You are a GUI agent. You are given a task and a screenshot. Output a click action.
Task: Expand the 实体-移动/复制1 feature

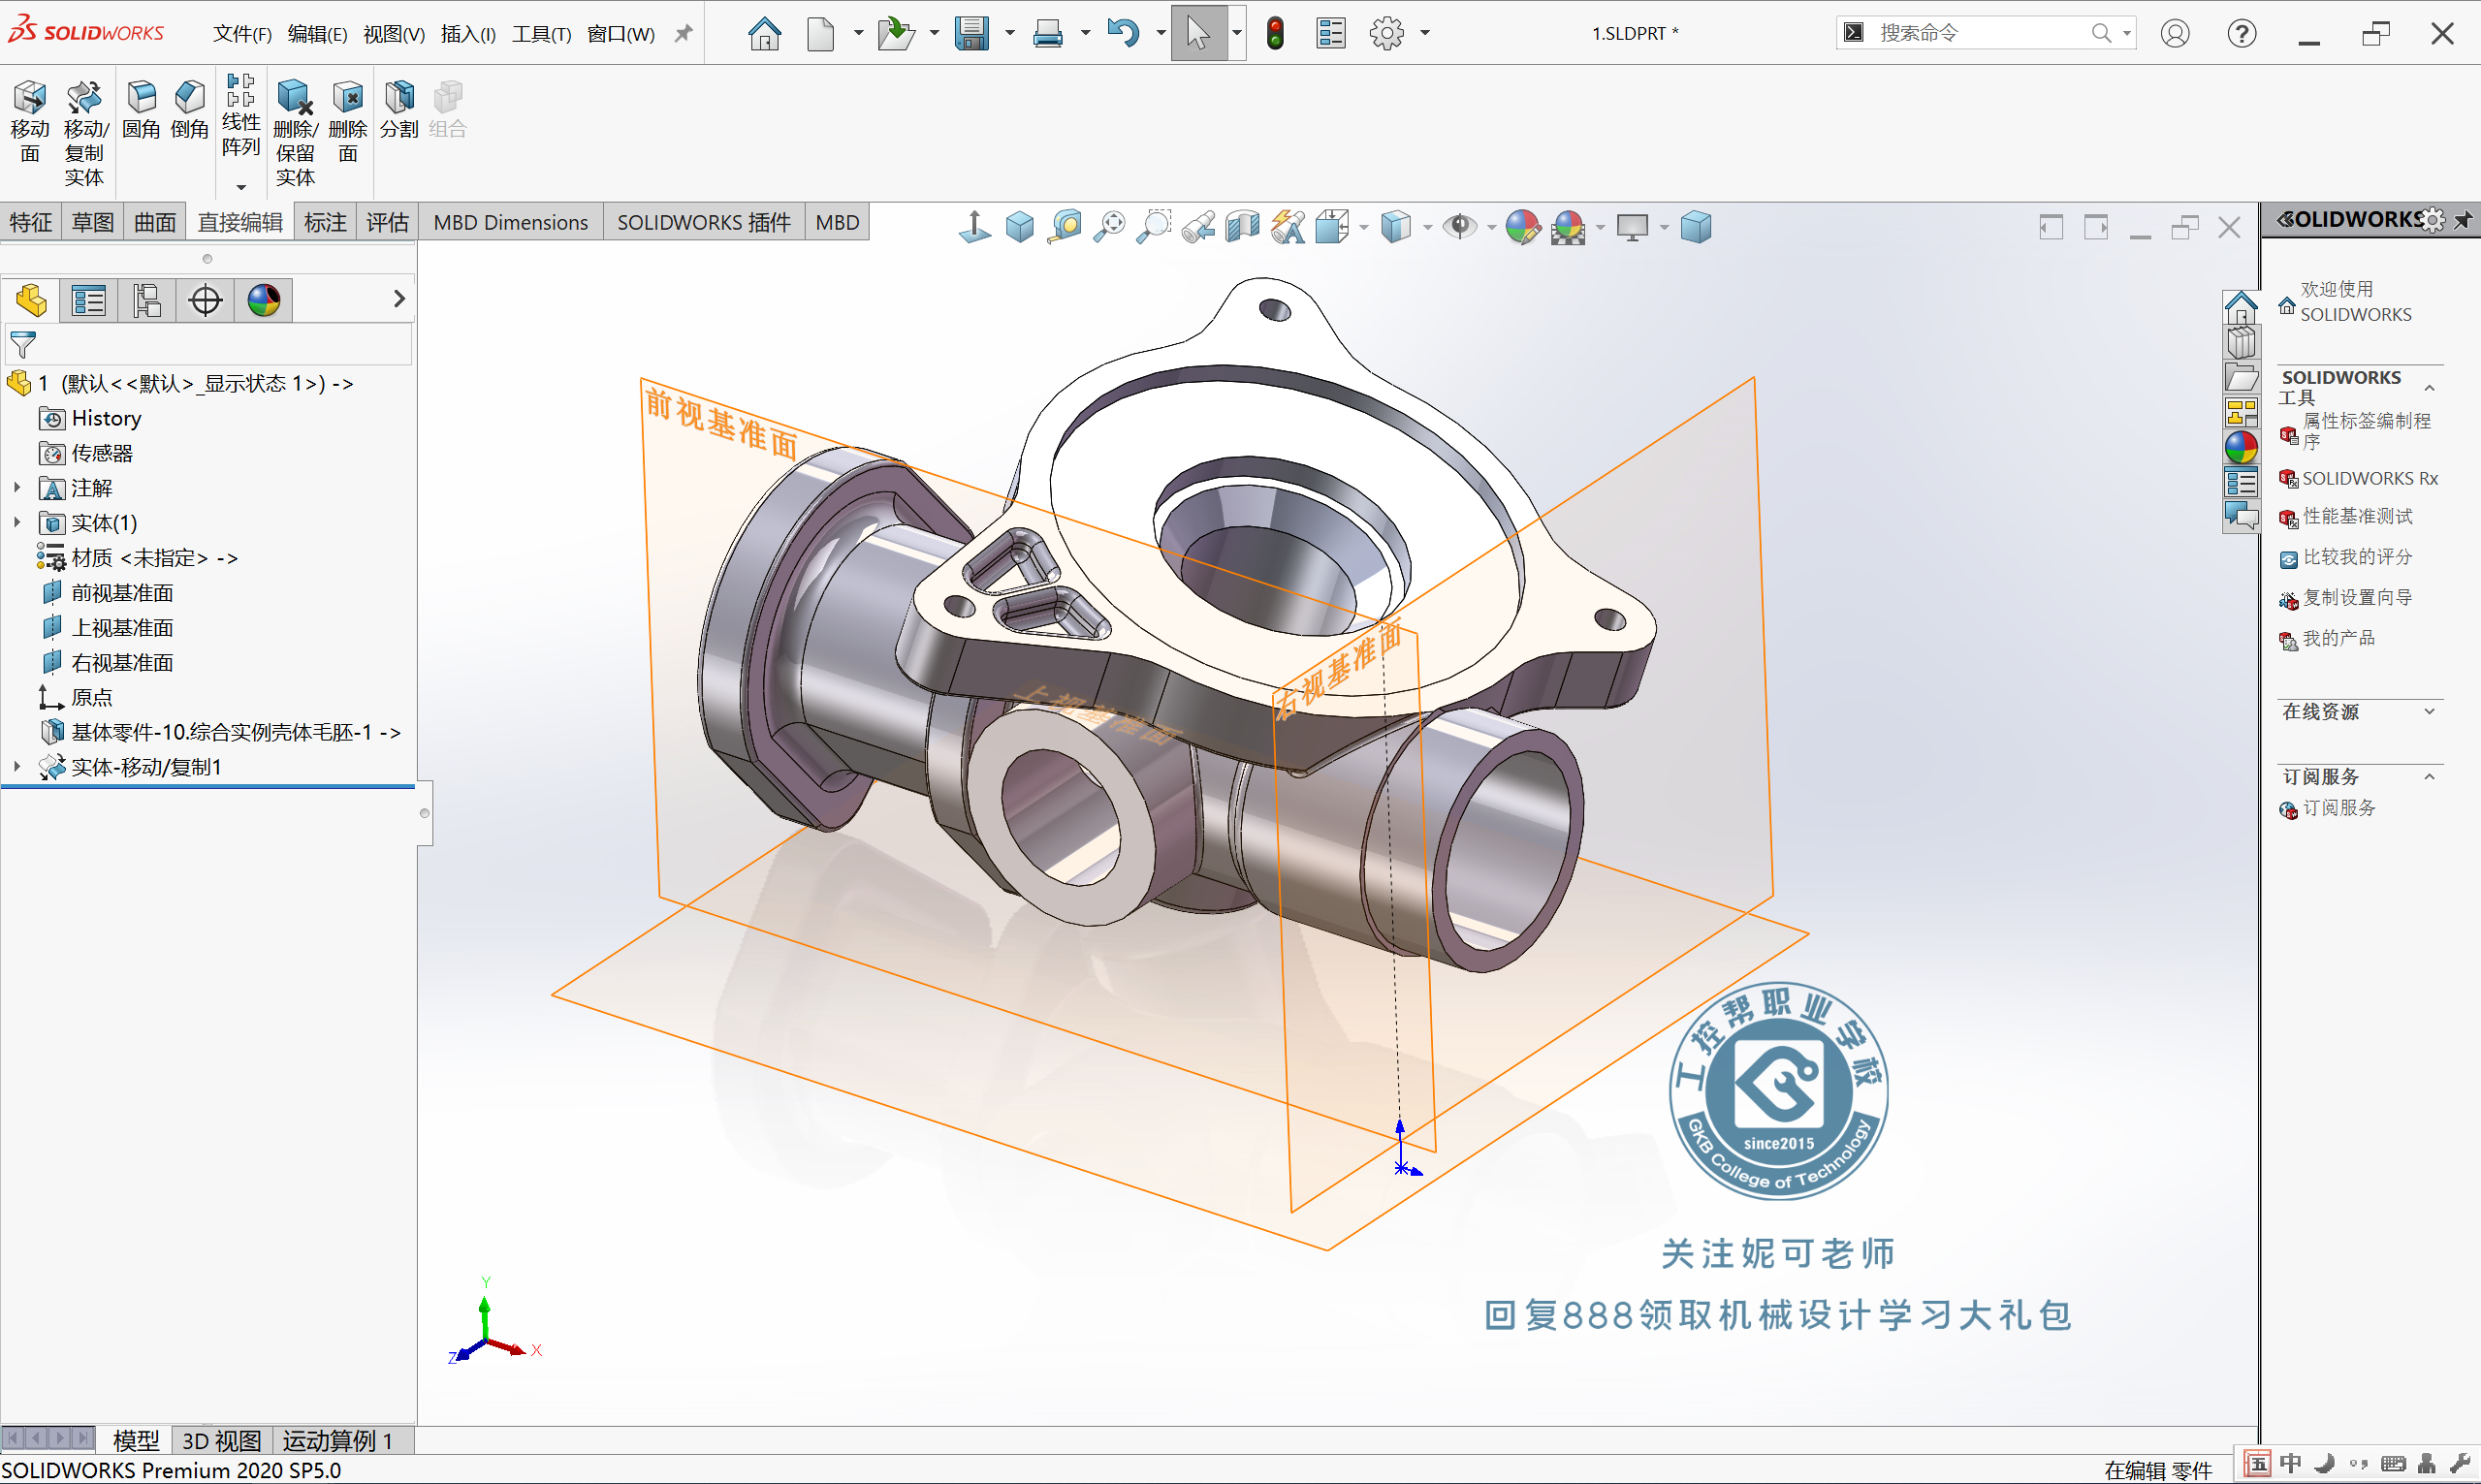click(x=17, y=767)
